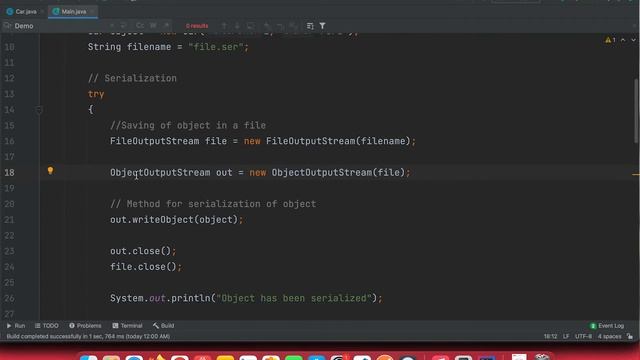Viewport: 640px width, 360px height.
Task: Click "Object has been serialized" string
Action: coord(294,298)
